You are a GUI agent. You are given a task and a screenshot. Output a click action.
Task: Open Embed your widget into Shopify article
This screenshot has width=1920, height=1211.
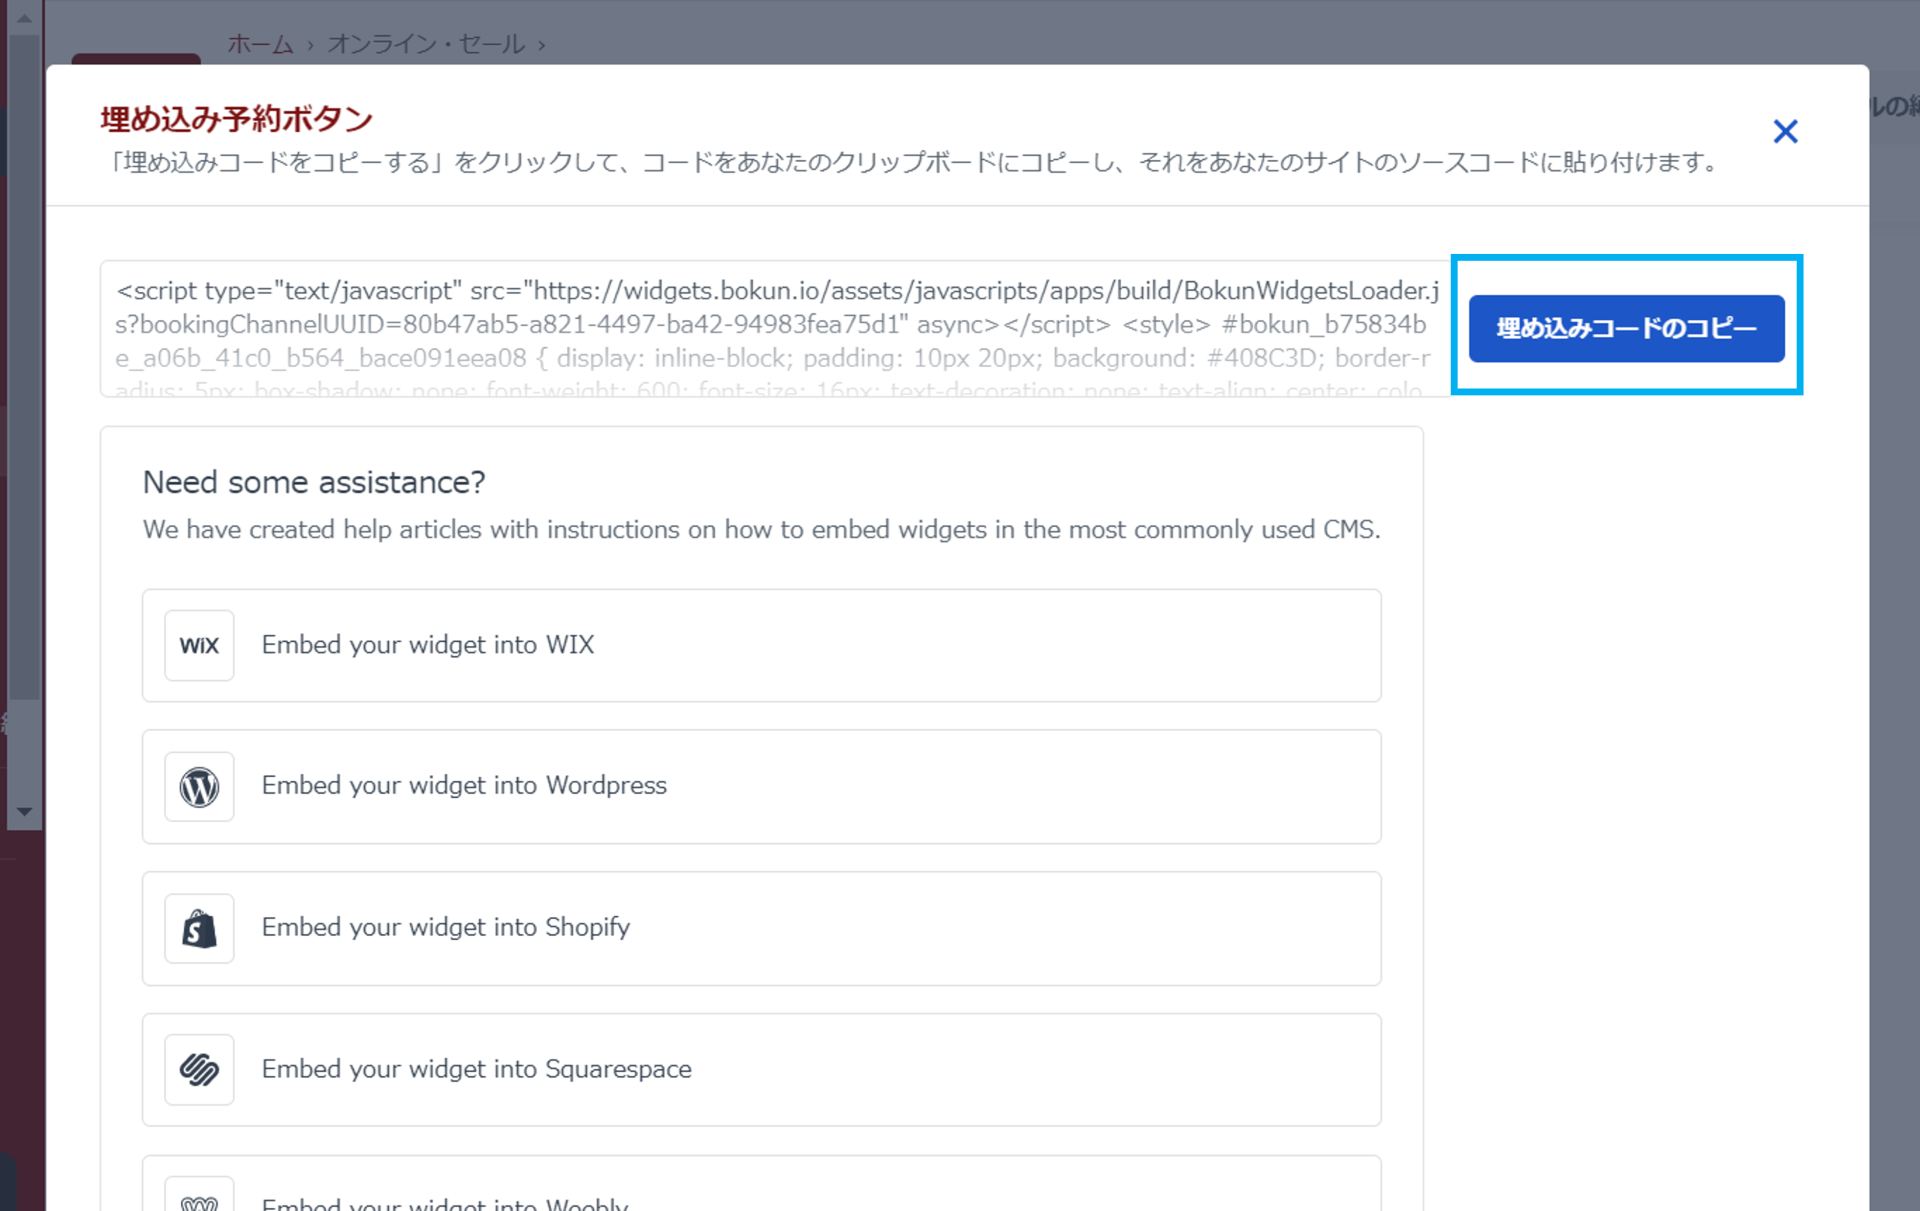click(x=446, y=927)
